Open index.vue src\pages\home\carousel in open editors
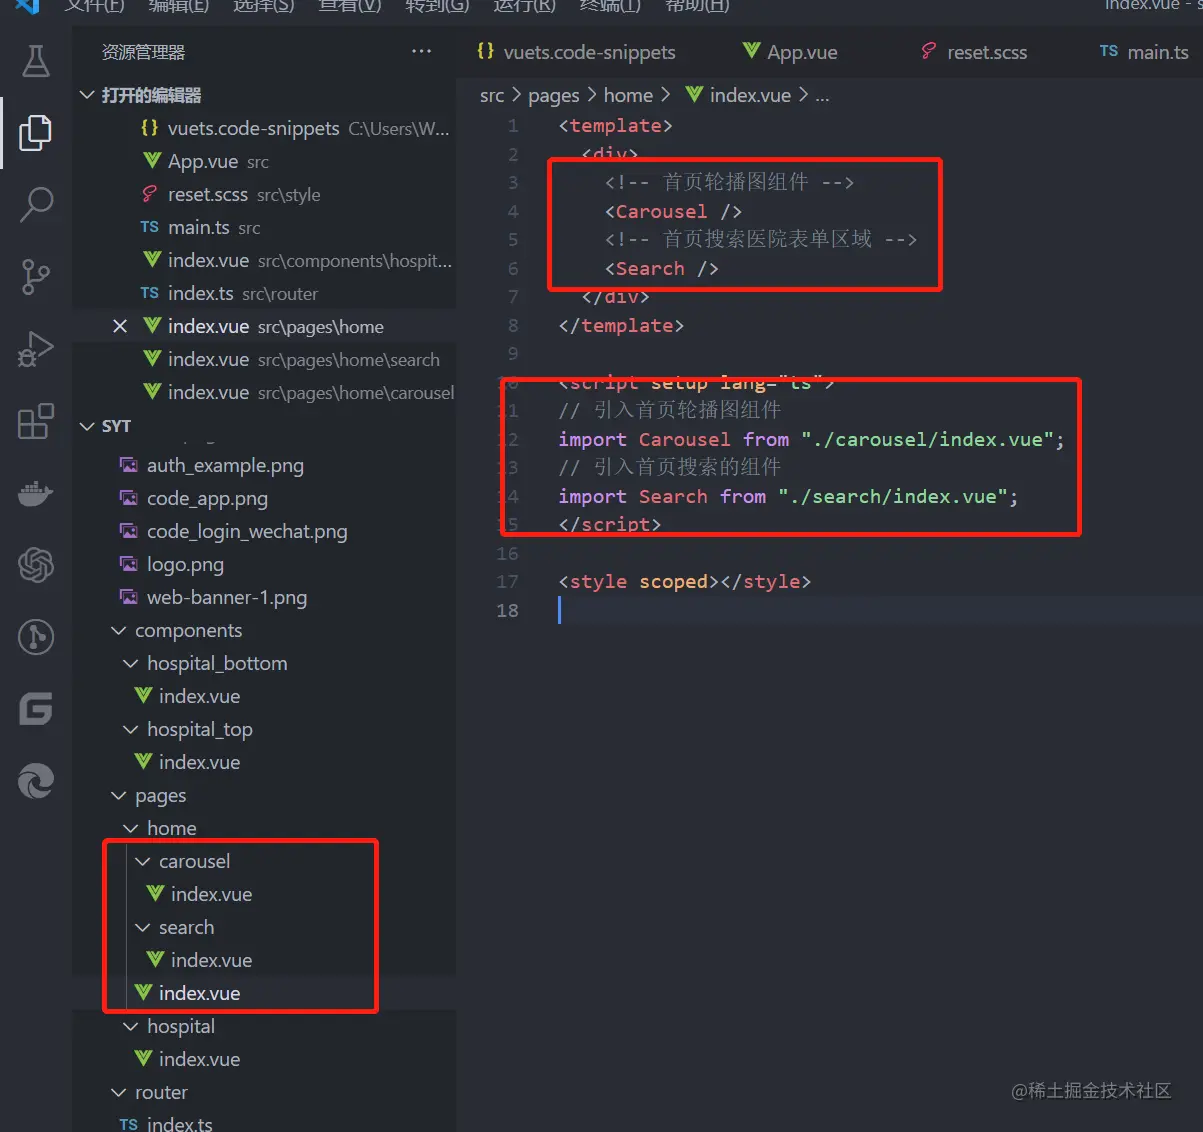1203x1132 pixels. coord(264,392)
